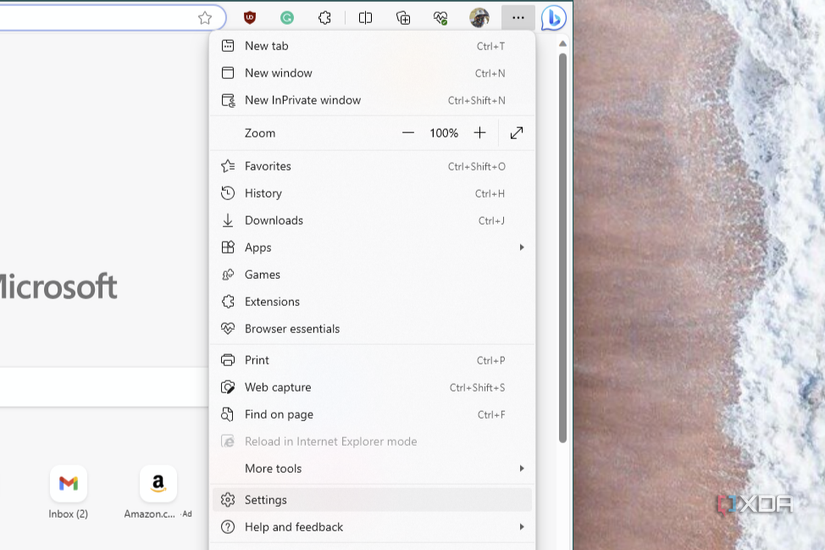Choose New window menu entry
Viewport: 825px width, 550px height.
[373, 73]
